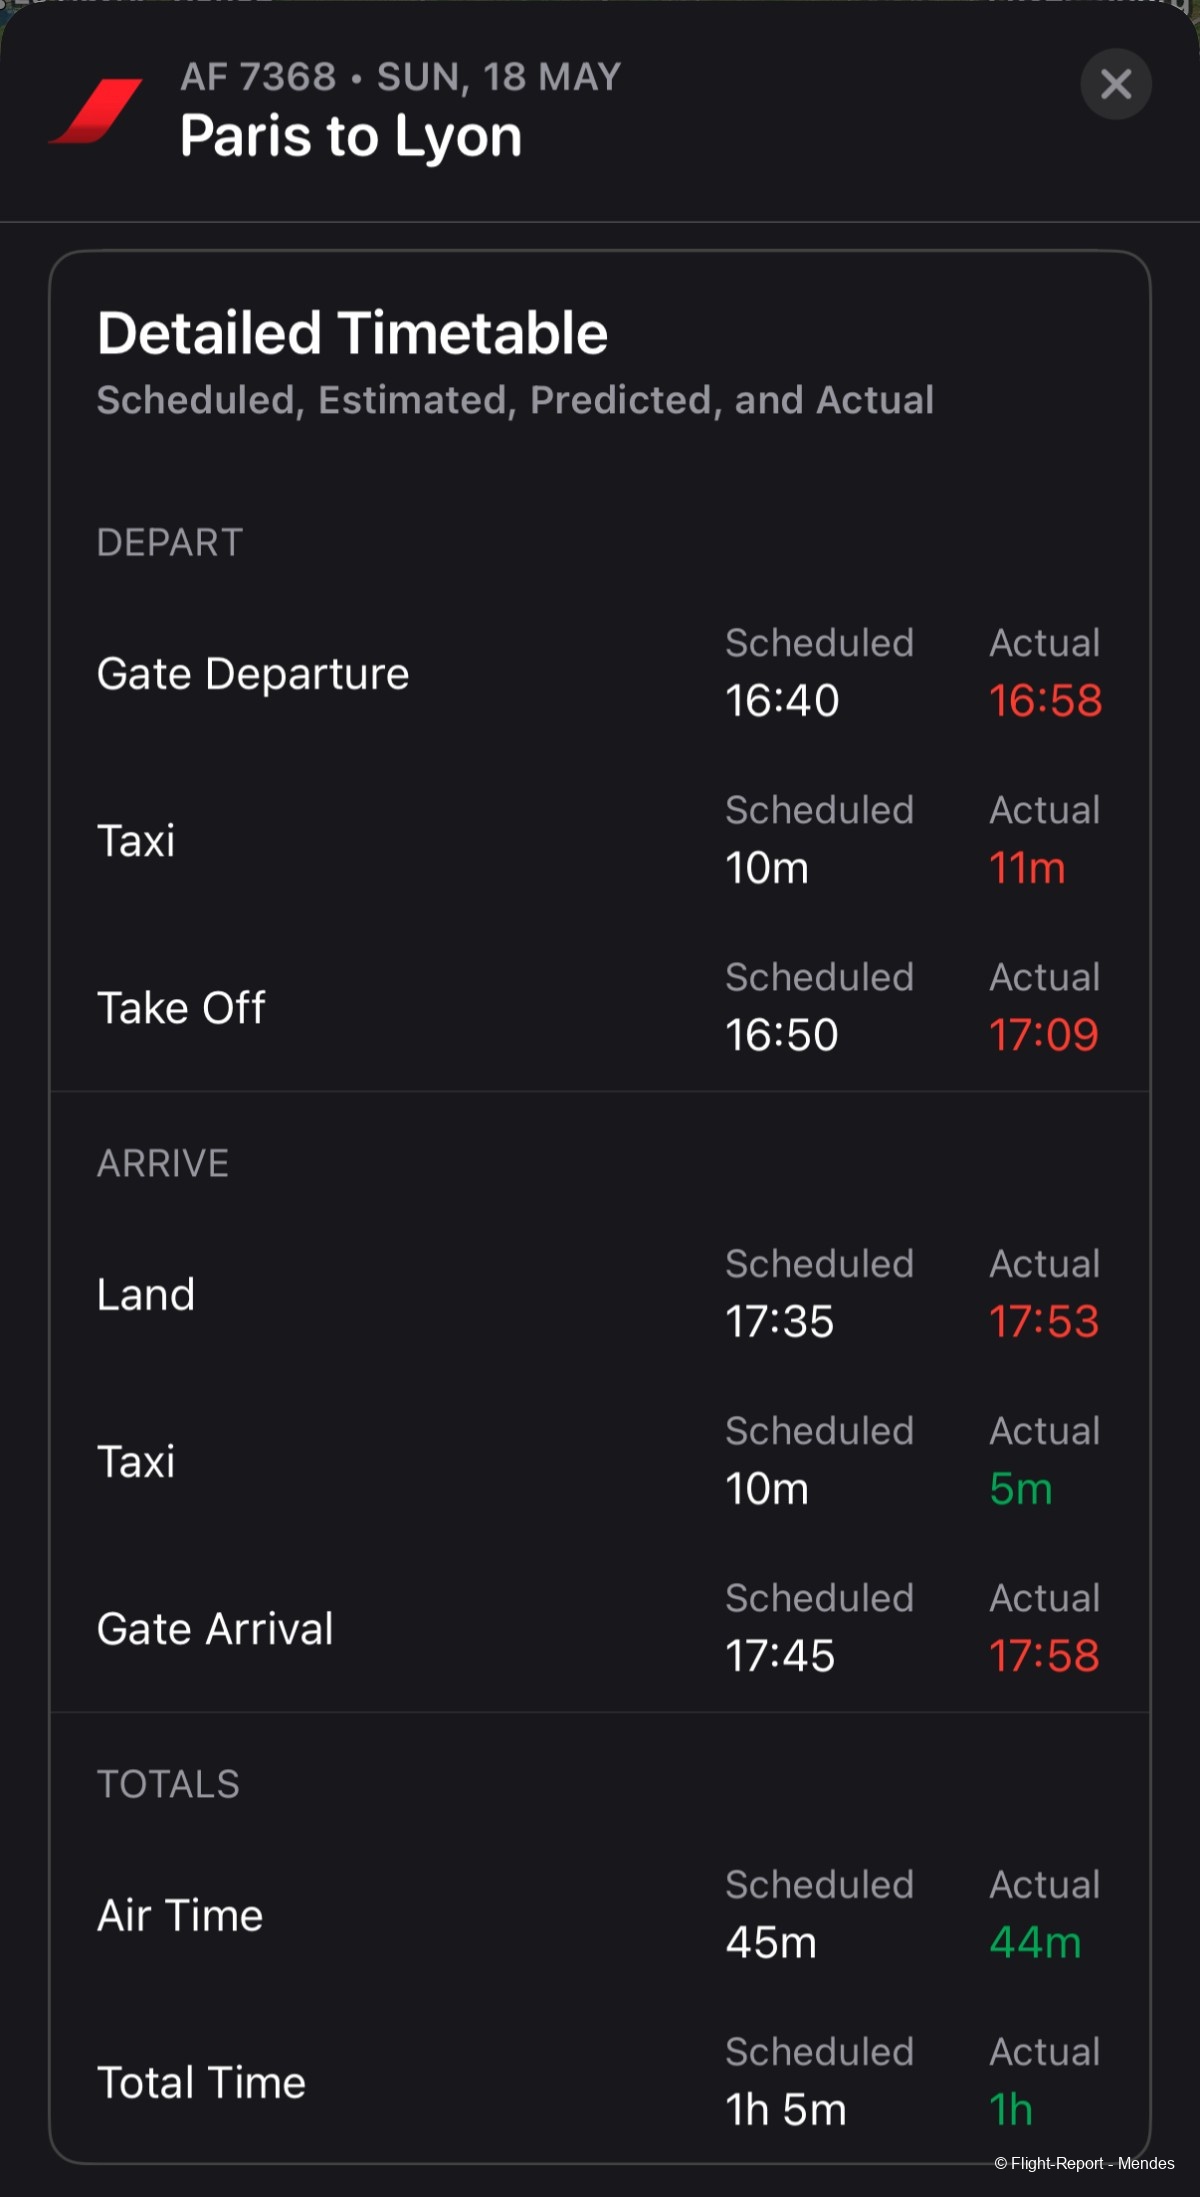The width and height of the screenshot is (1200, 2197).
Task: Select the Total Time row
Action: click(x=600, y=2082)
